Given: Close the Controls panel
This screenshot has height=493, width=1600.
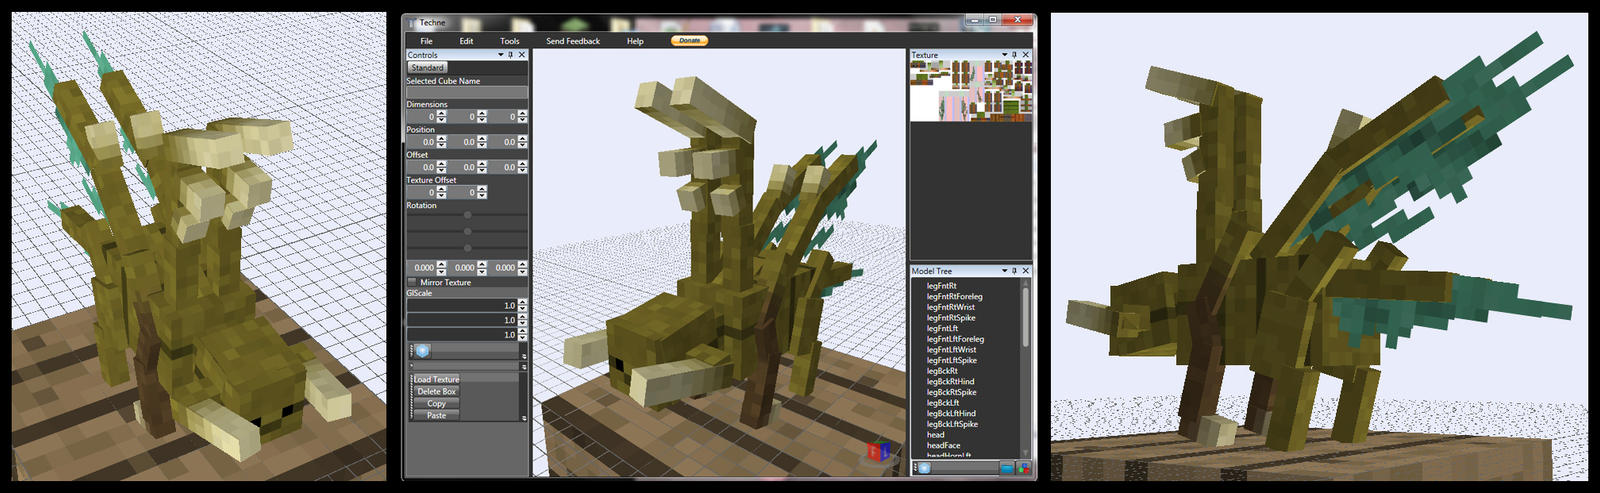Looking at the screenshot, I should click(x=522, y=55).
